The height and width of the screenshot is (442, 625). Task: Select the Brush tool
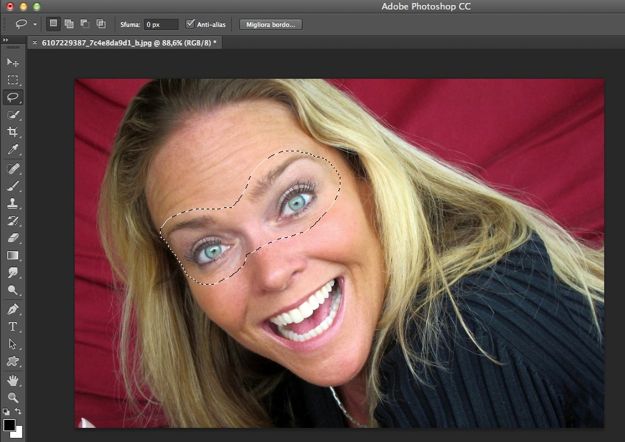pyautogui.click(x=13, y=186)
